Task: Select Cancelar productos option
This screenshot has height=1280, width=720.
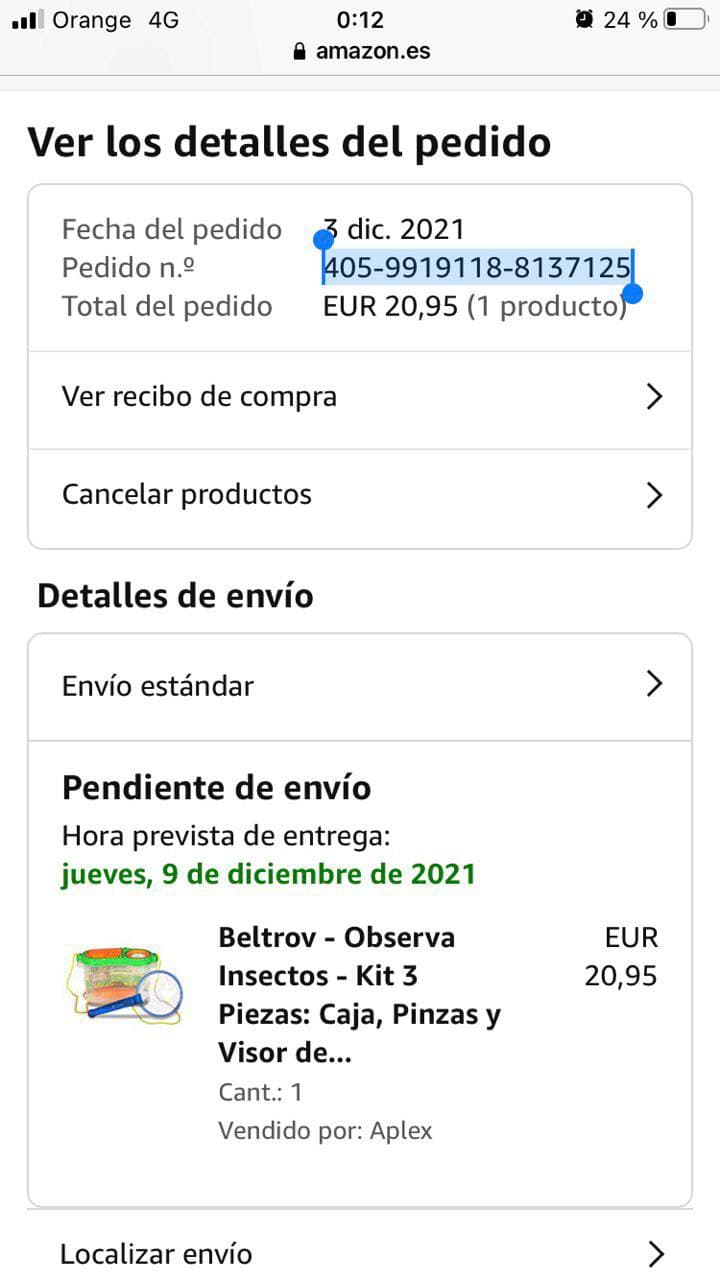Action: click(187, 495)
